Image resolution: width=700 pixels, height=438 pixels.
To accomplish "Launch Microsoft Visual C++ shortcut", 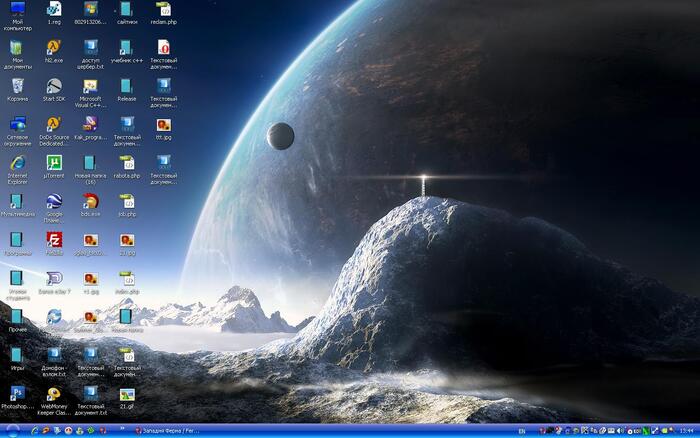I will [90, 86].
